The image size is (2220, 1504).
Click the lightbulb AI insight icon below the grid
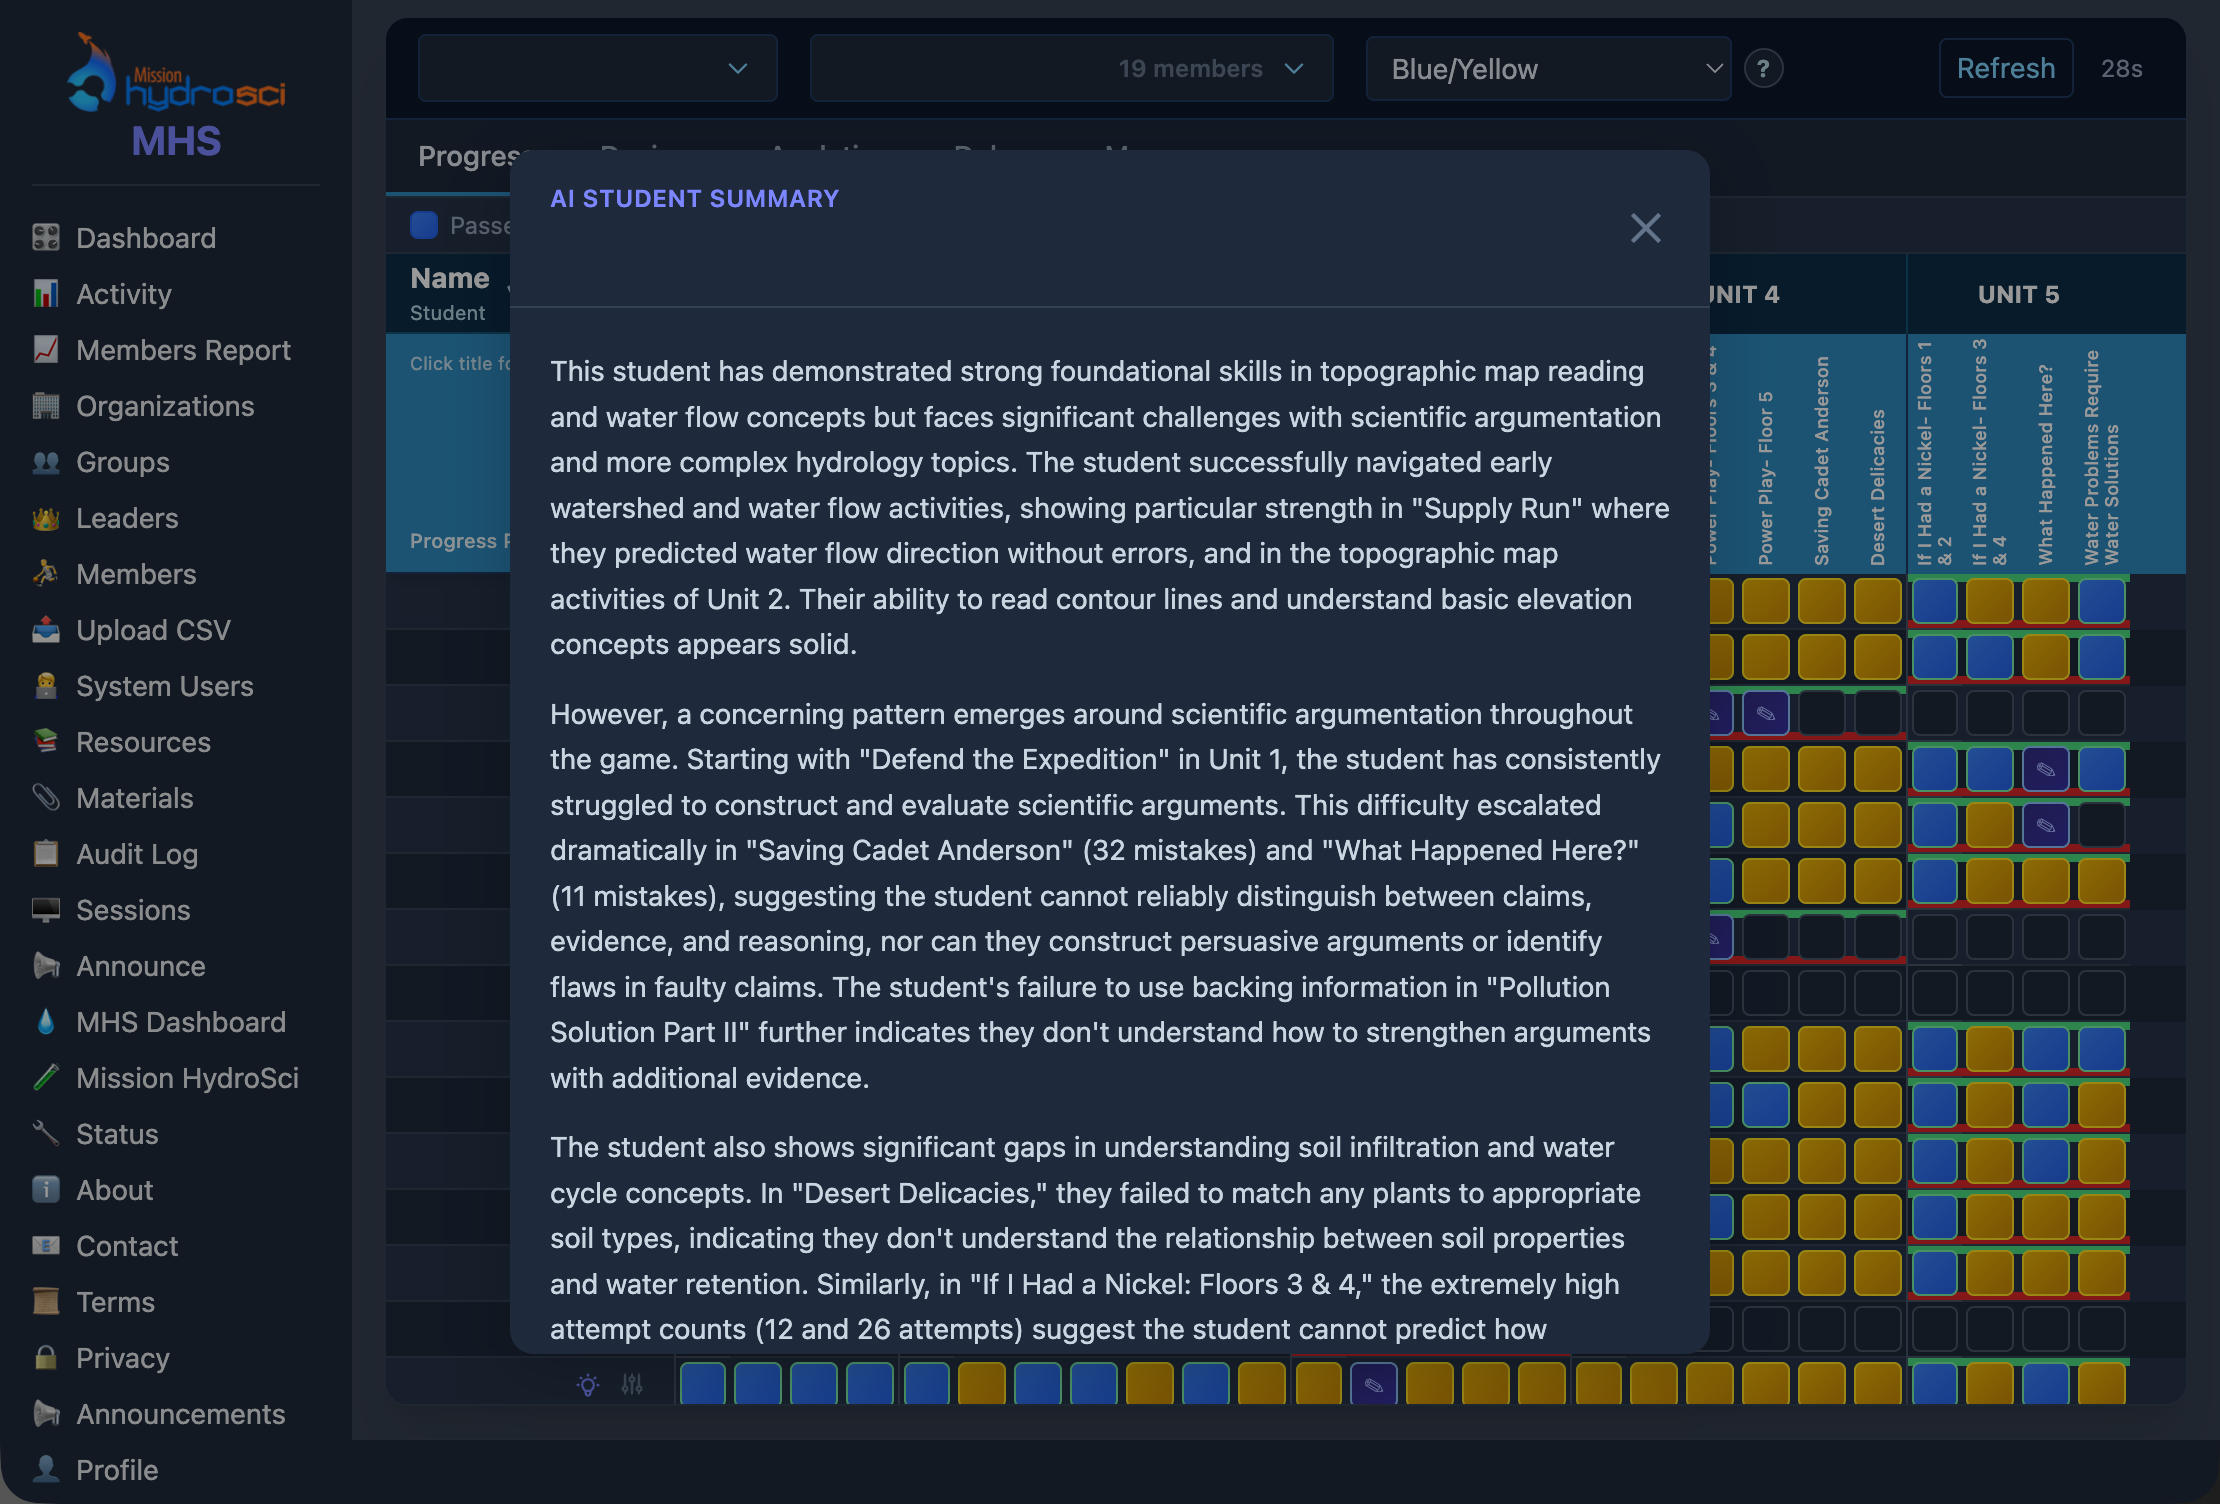(588, 1384)
